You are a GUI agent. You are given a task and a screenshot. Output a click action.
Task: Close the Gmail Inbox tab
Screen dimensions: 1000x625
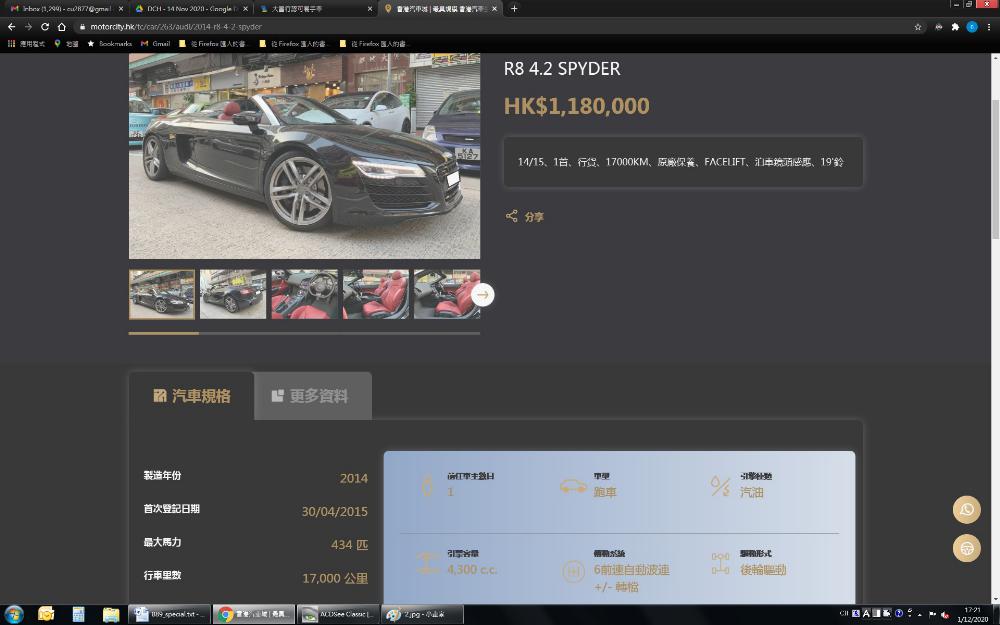click(x=121, y=9)
